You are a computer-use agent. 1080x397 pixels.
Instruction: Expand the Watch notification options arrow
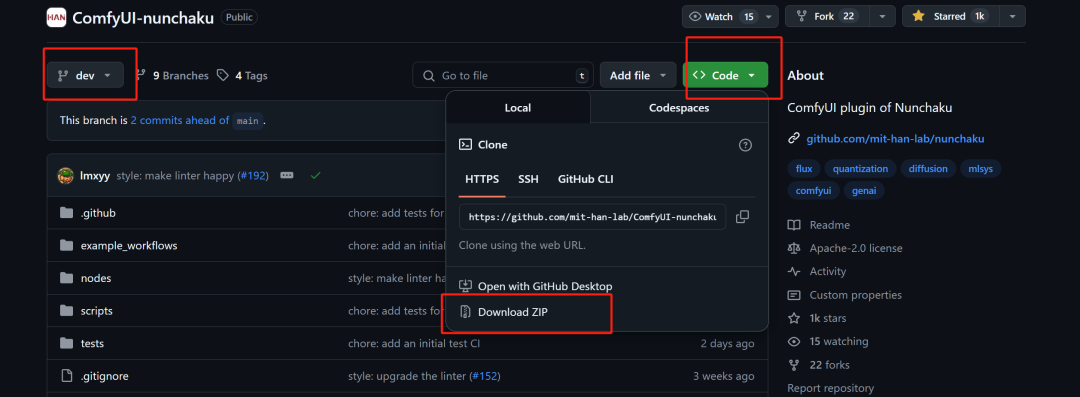[x=770, y=17]
